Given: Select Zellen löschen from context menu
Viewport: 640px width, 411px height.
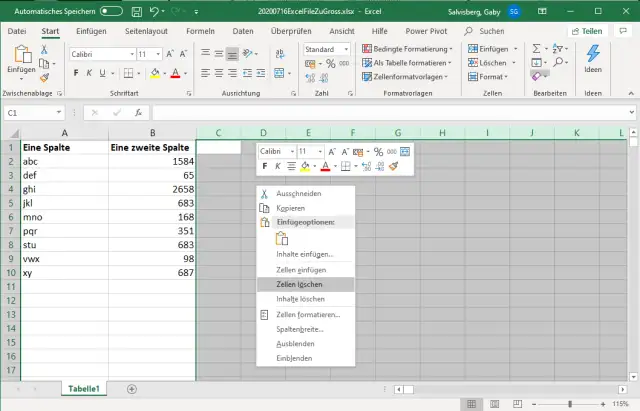Looking at the screenshot, I should [x=299, y=284].
